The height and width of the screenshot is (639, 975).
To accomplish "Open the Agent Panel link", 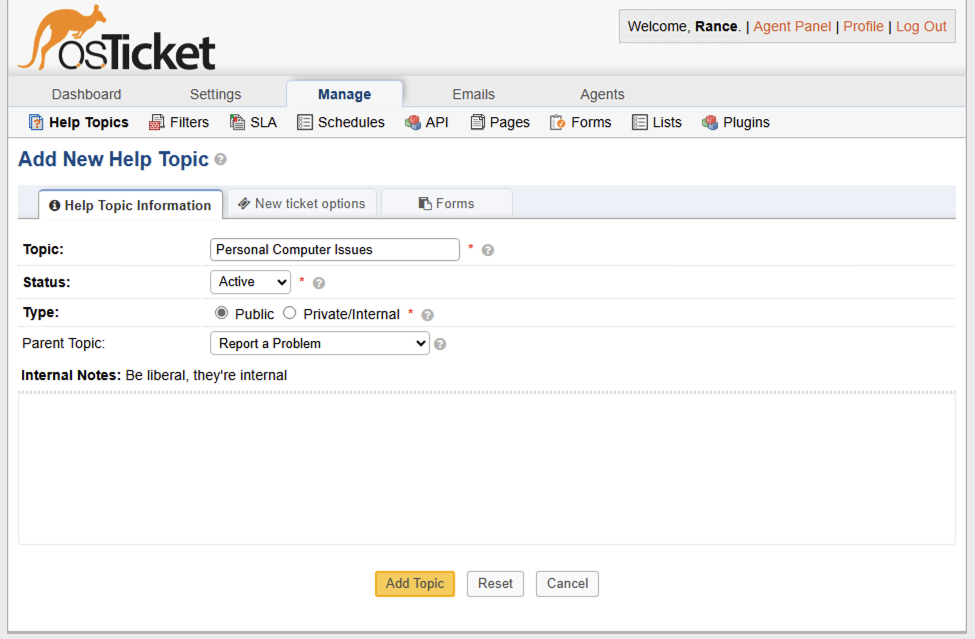I will click(x=792, y=26).
